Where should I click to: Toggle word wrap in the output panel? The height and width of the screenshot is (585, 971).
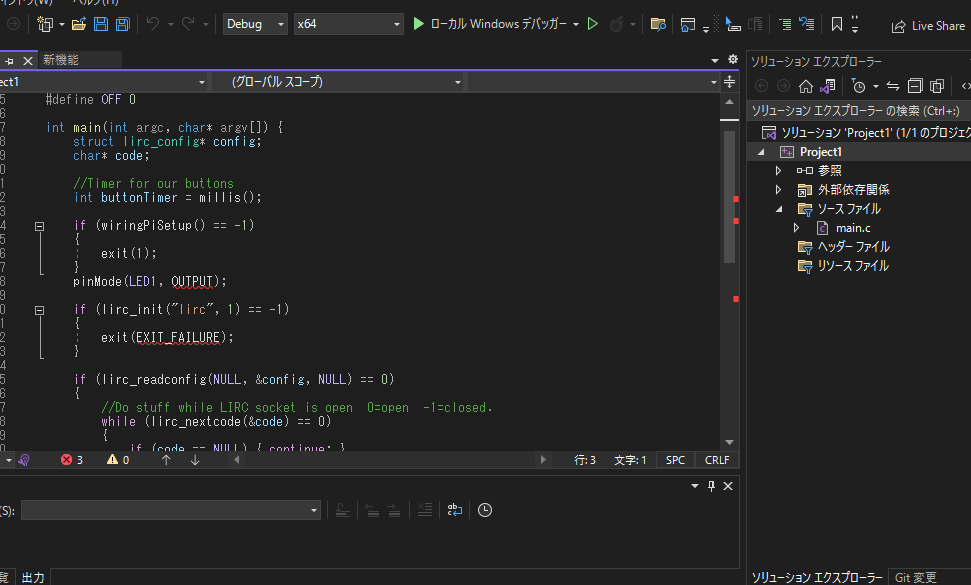coord(454,510)
